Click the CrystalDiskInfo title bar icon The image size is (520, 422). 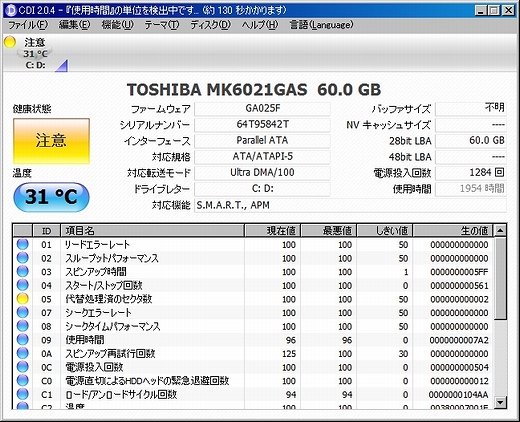(11, 10)
